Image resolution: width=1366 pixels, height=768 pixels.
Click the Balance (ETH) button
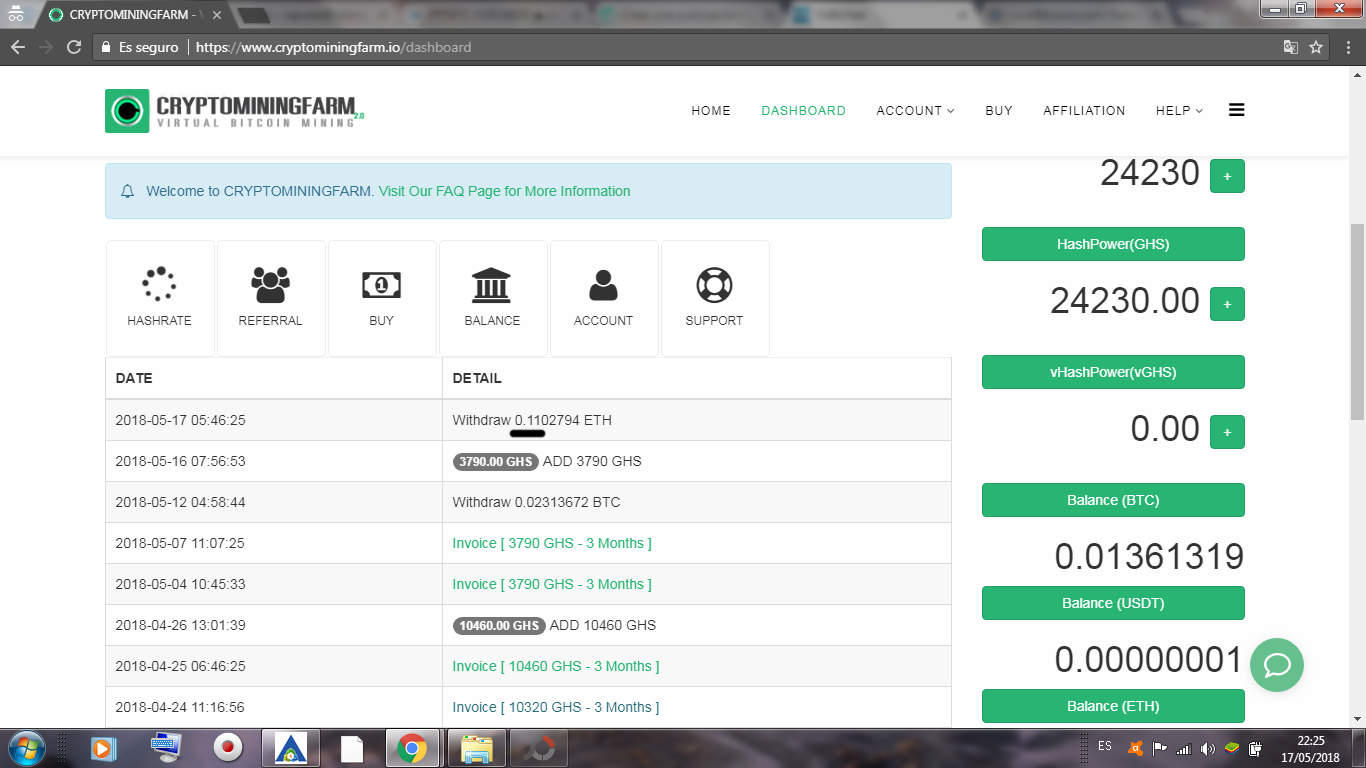point(1113,706)
